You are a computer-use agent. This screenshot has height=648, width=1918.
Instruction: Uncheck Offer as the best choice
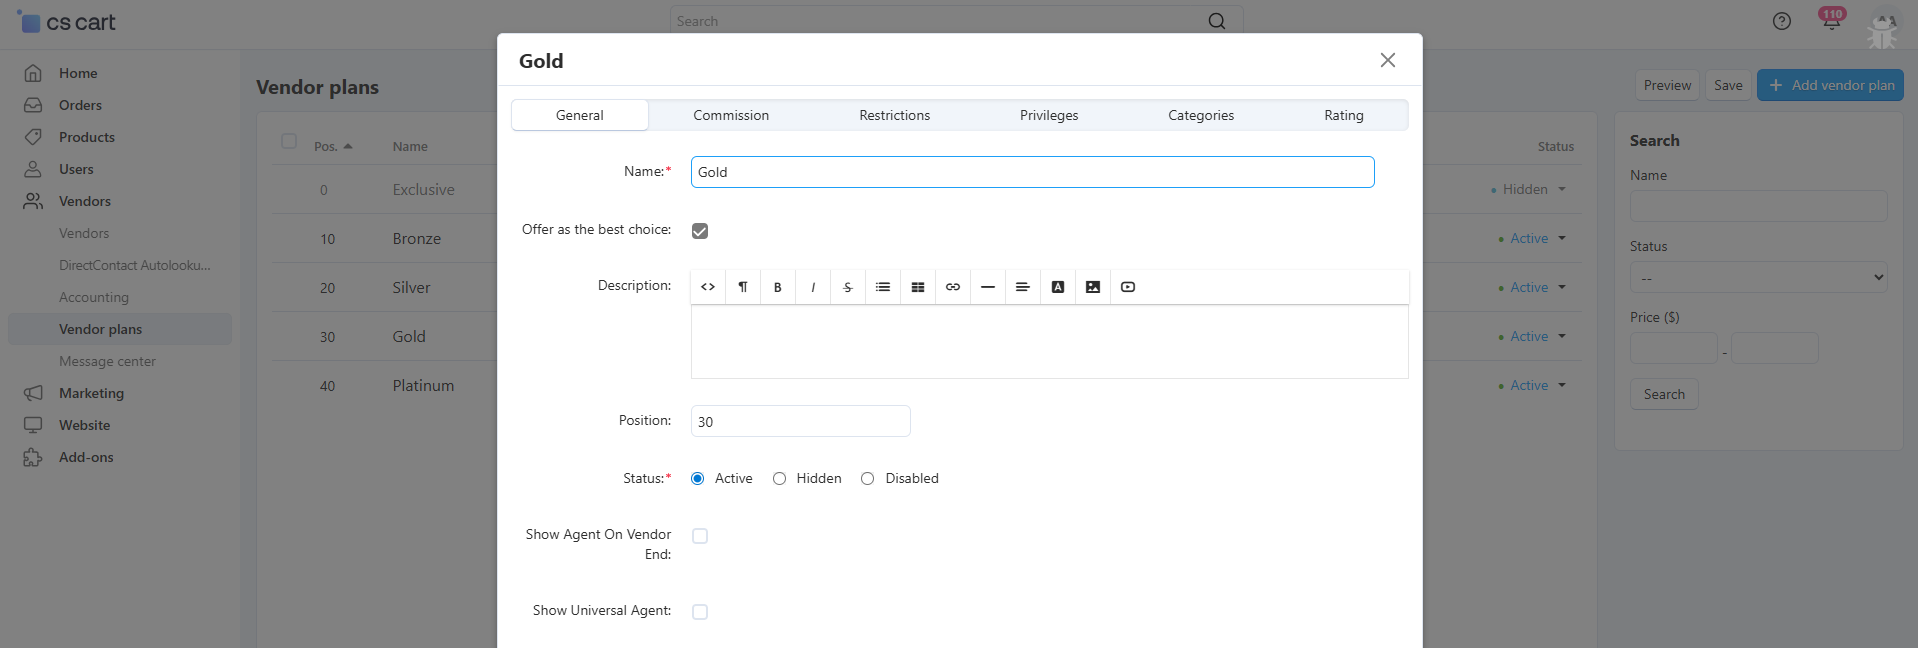(700, 231)
